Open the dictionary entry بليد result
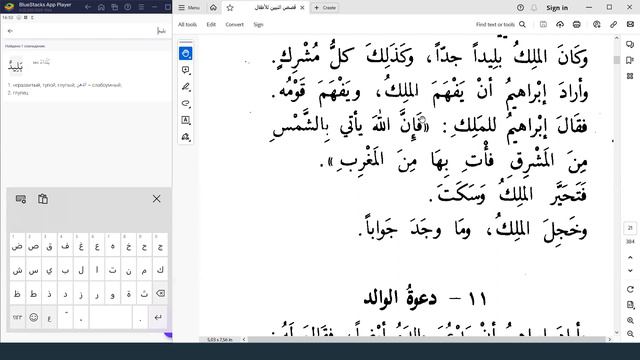The image size is (640, 360). pyautogui.click(x=86, y=76)
